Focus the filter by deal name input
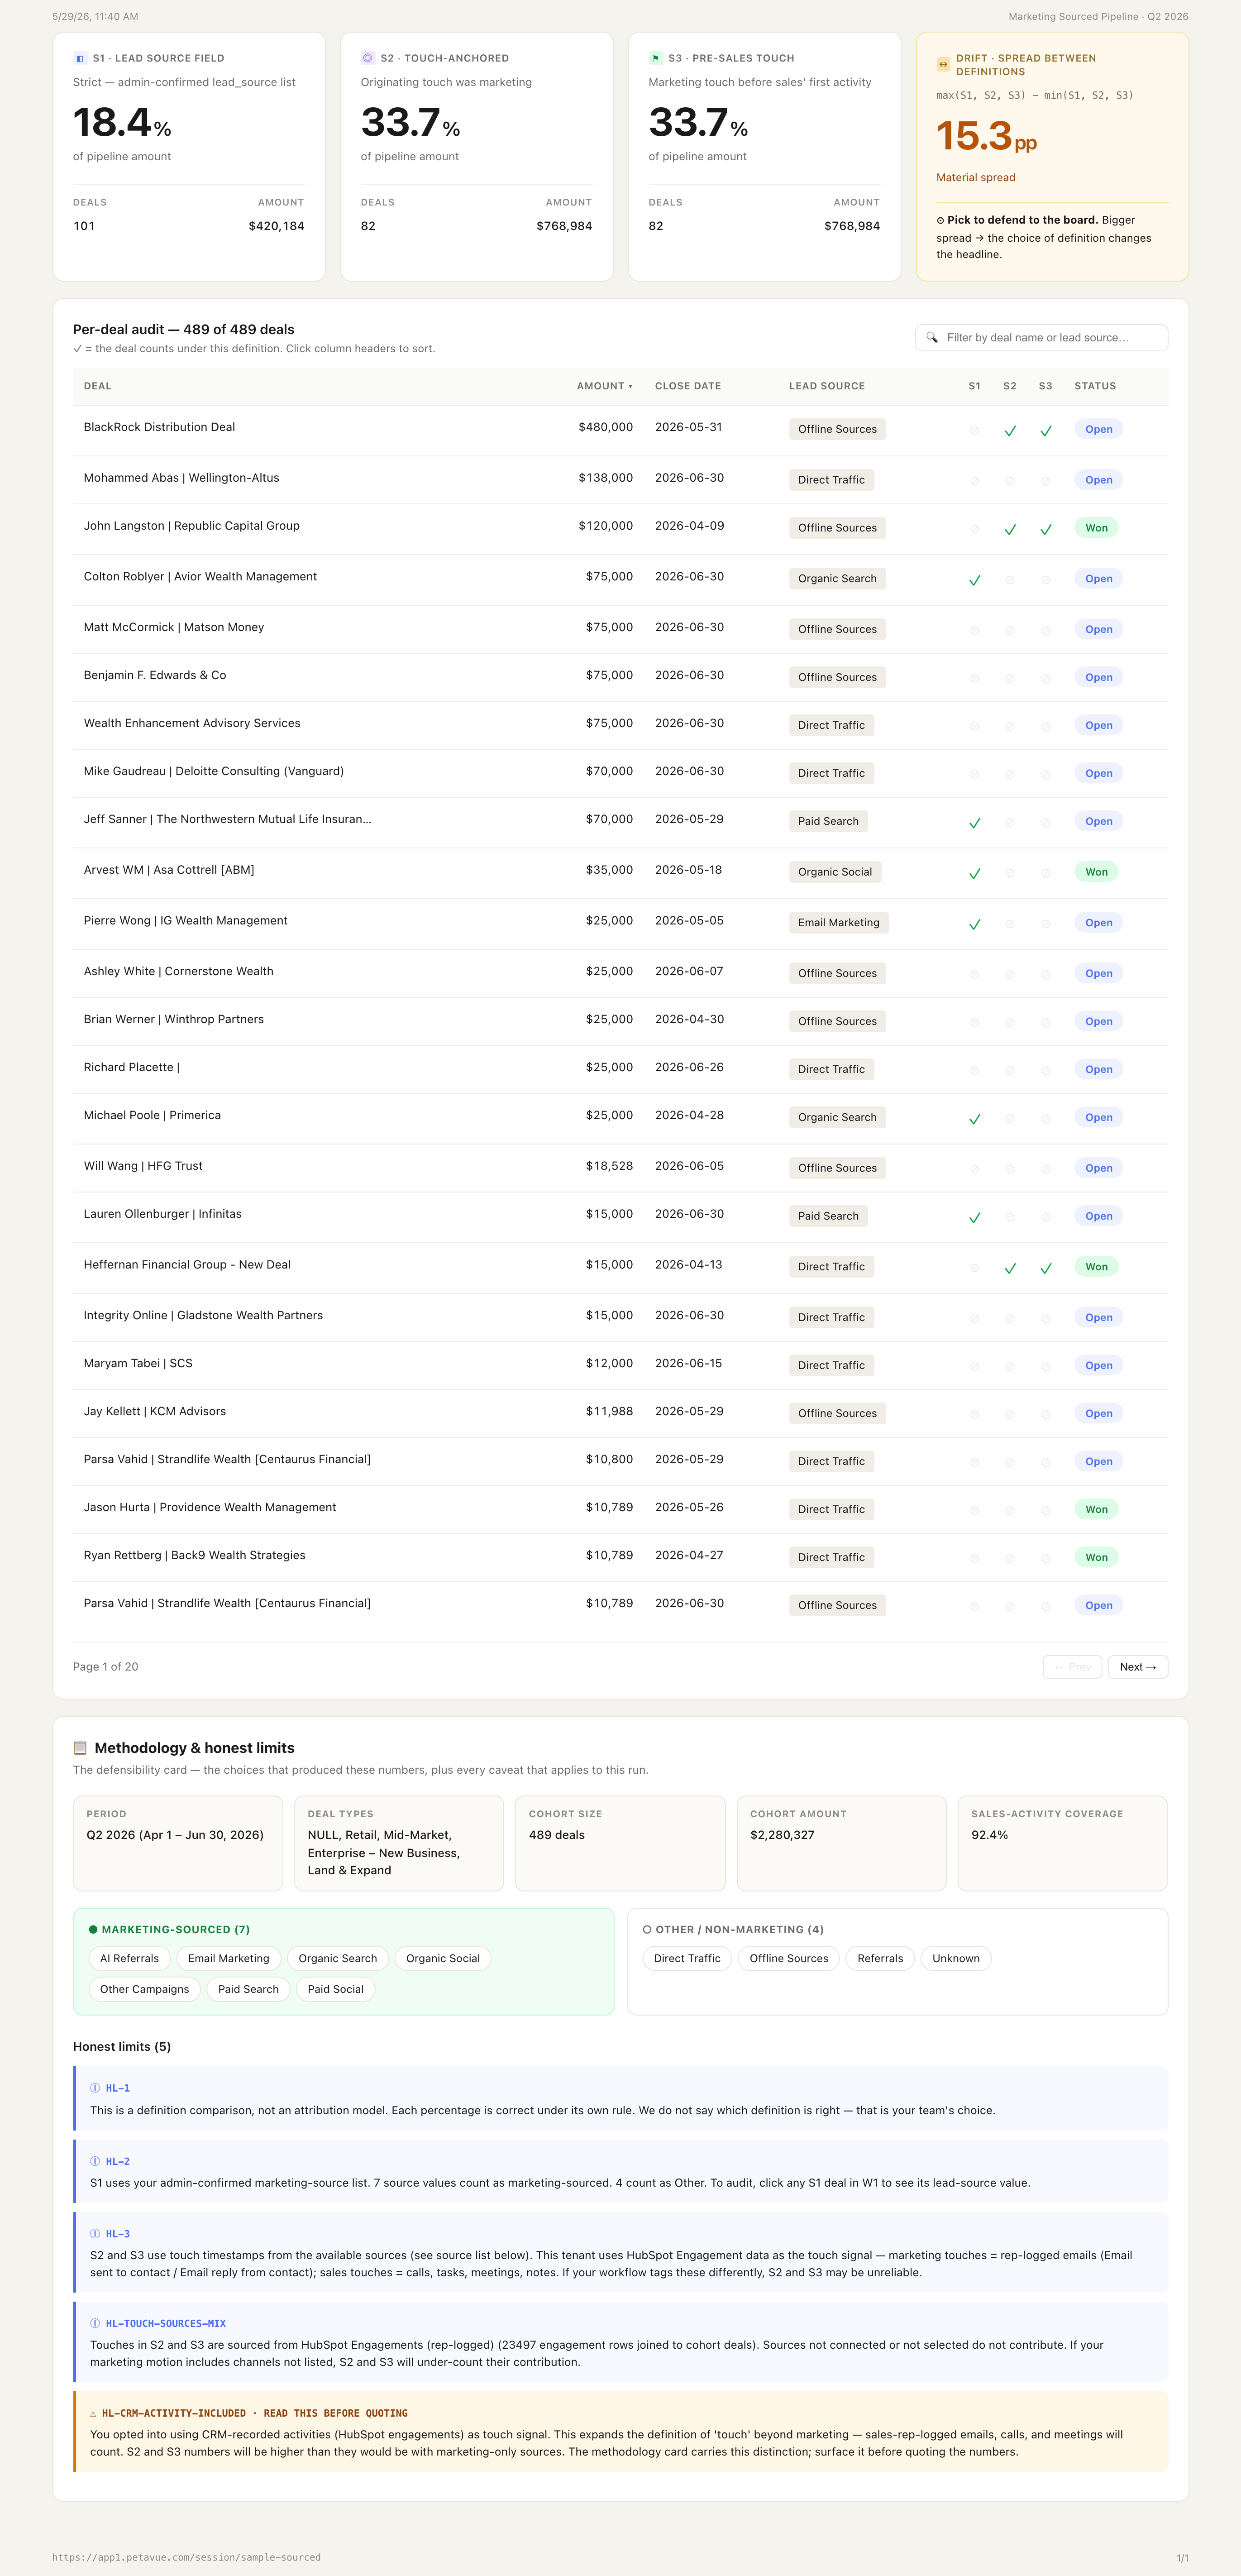 [x=1041, y=338]
